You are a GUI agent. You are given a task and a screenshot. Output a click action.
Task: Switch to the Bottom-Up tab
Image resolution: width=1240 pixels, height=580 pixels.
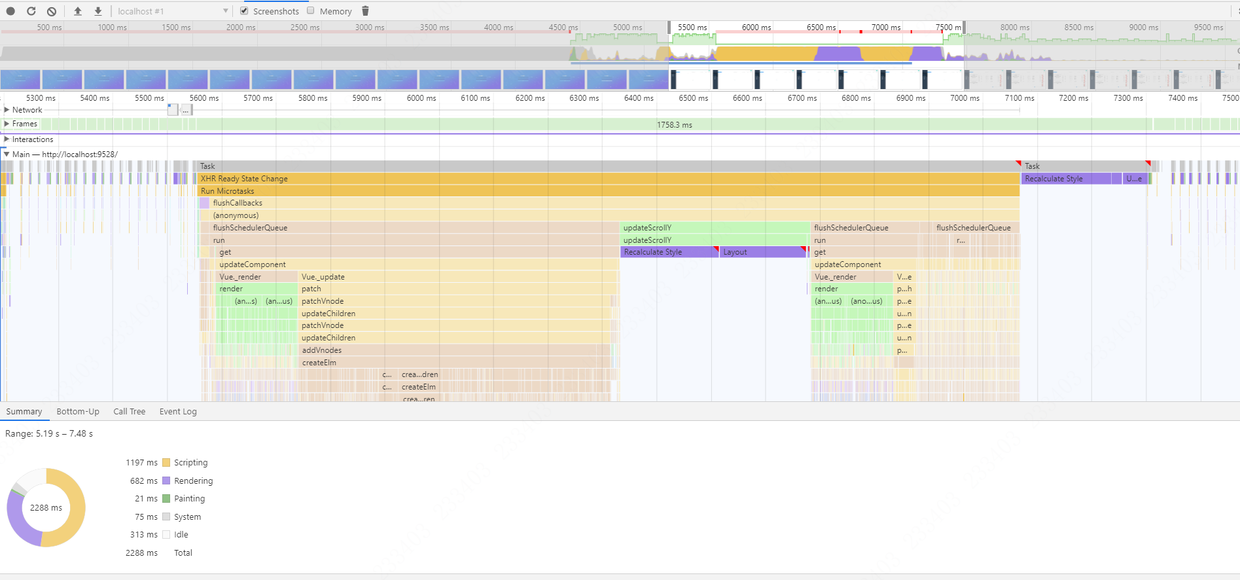[x=78, y=411]
